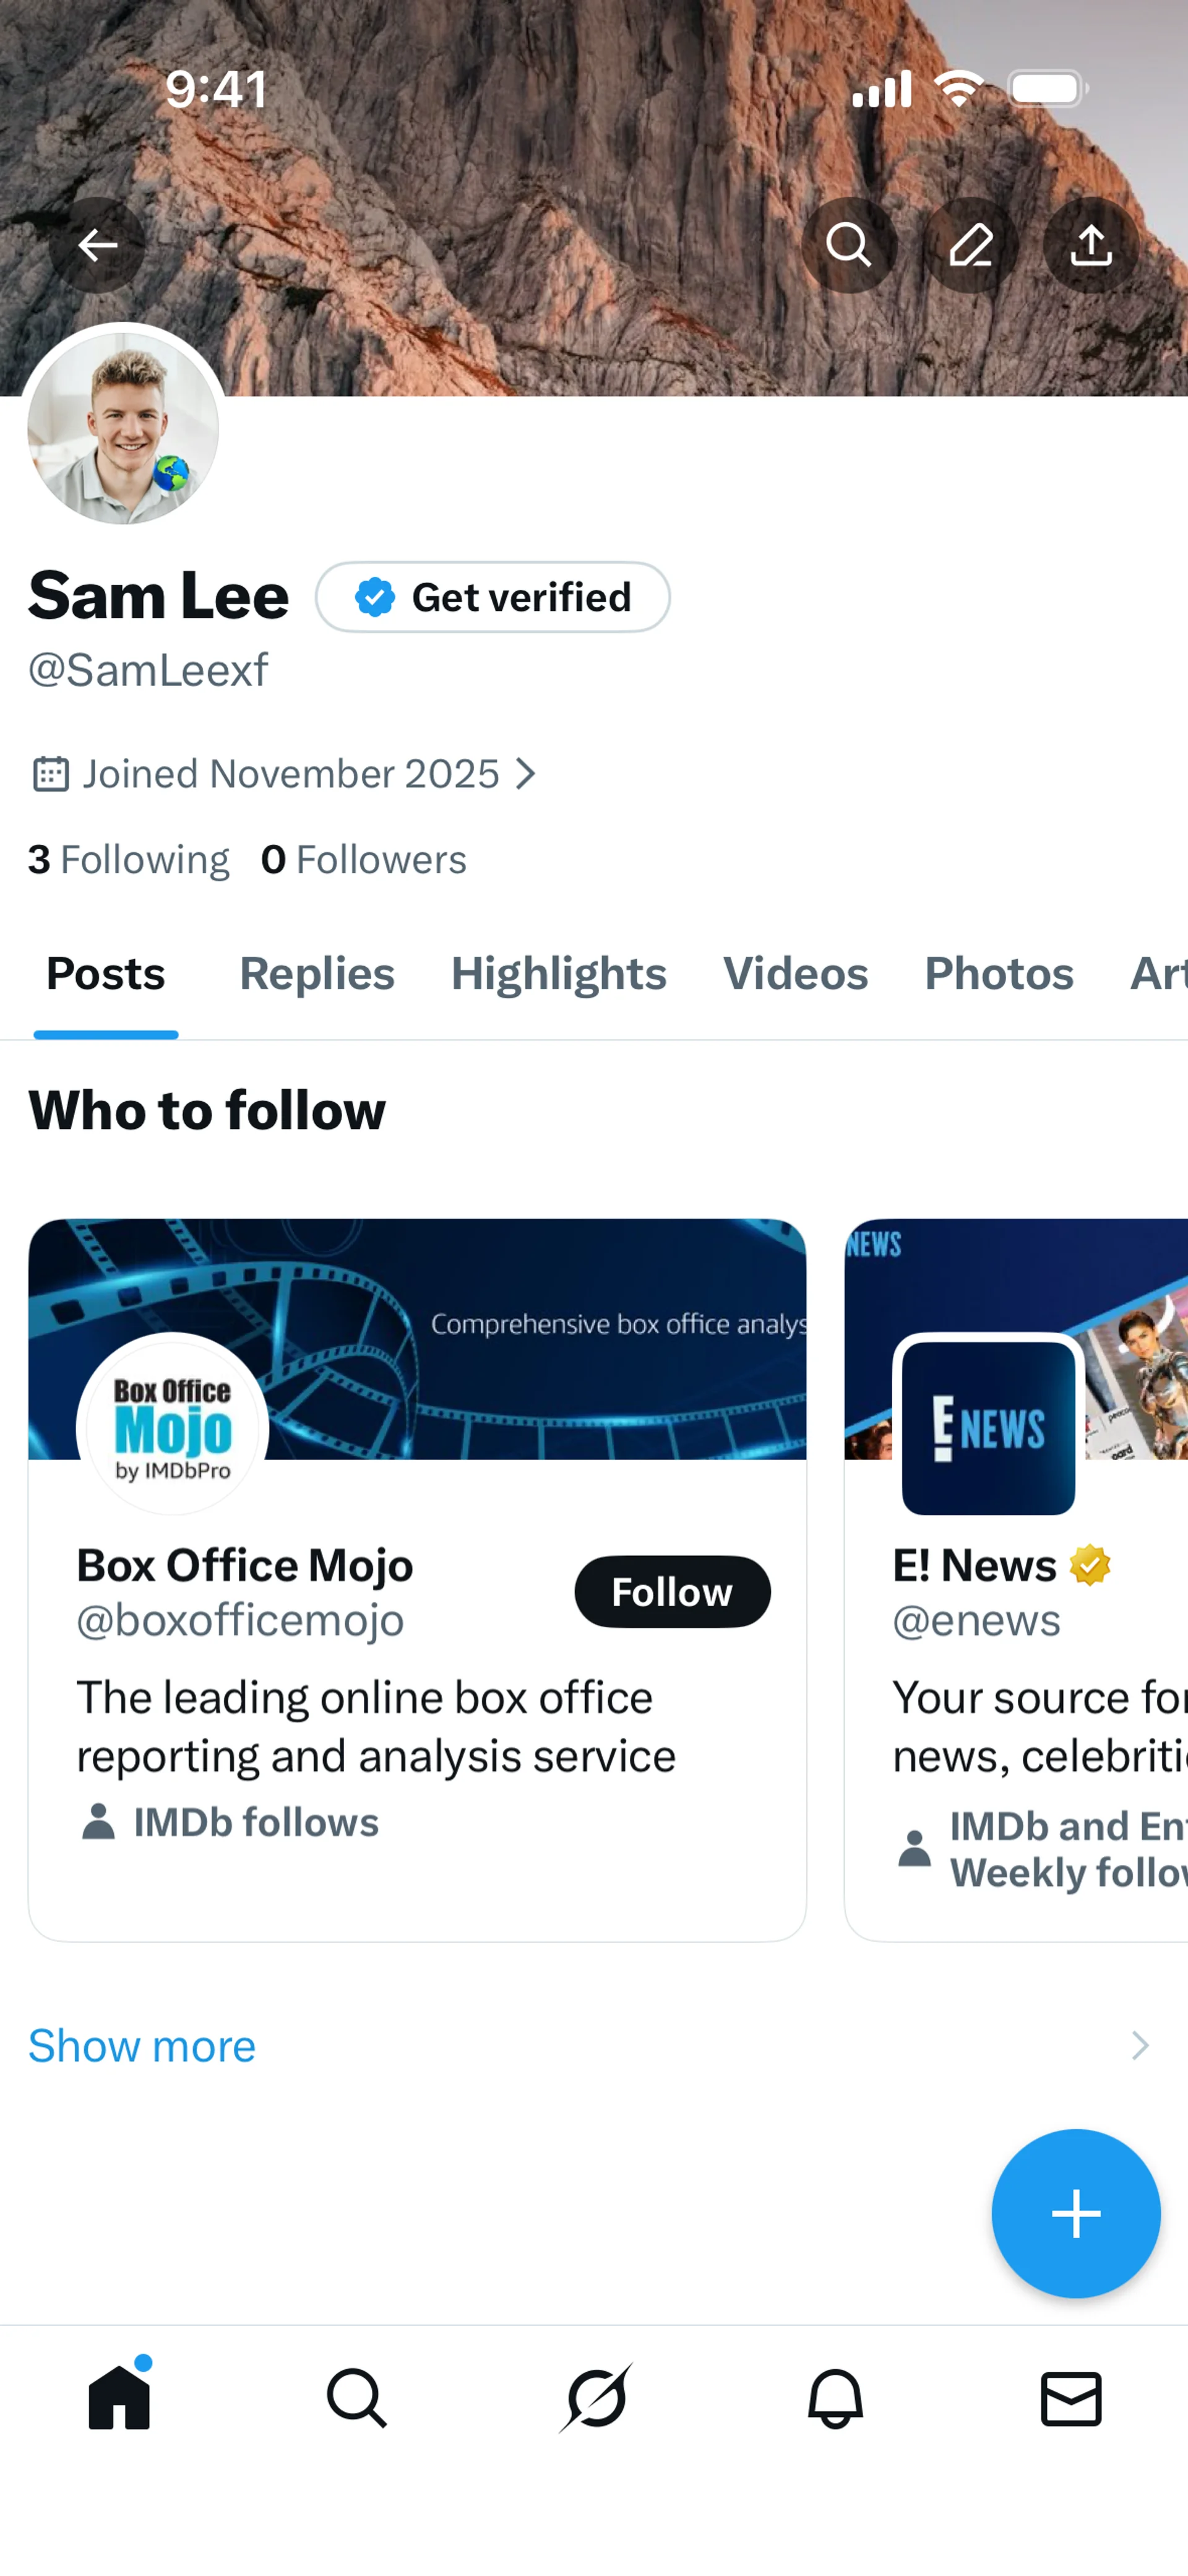Switch to the Highlights tab
Image resolution: width=1188 pixels, height=2576 pixels.
(x=558, y=974)
